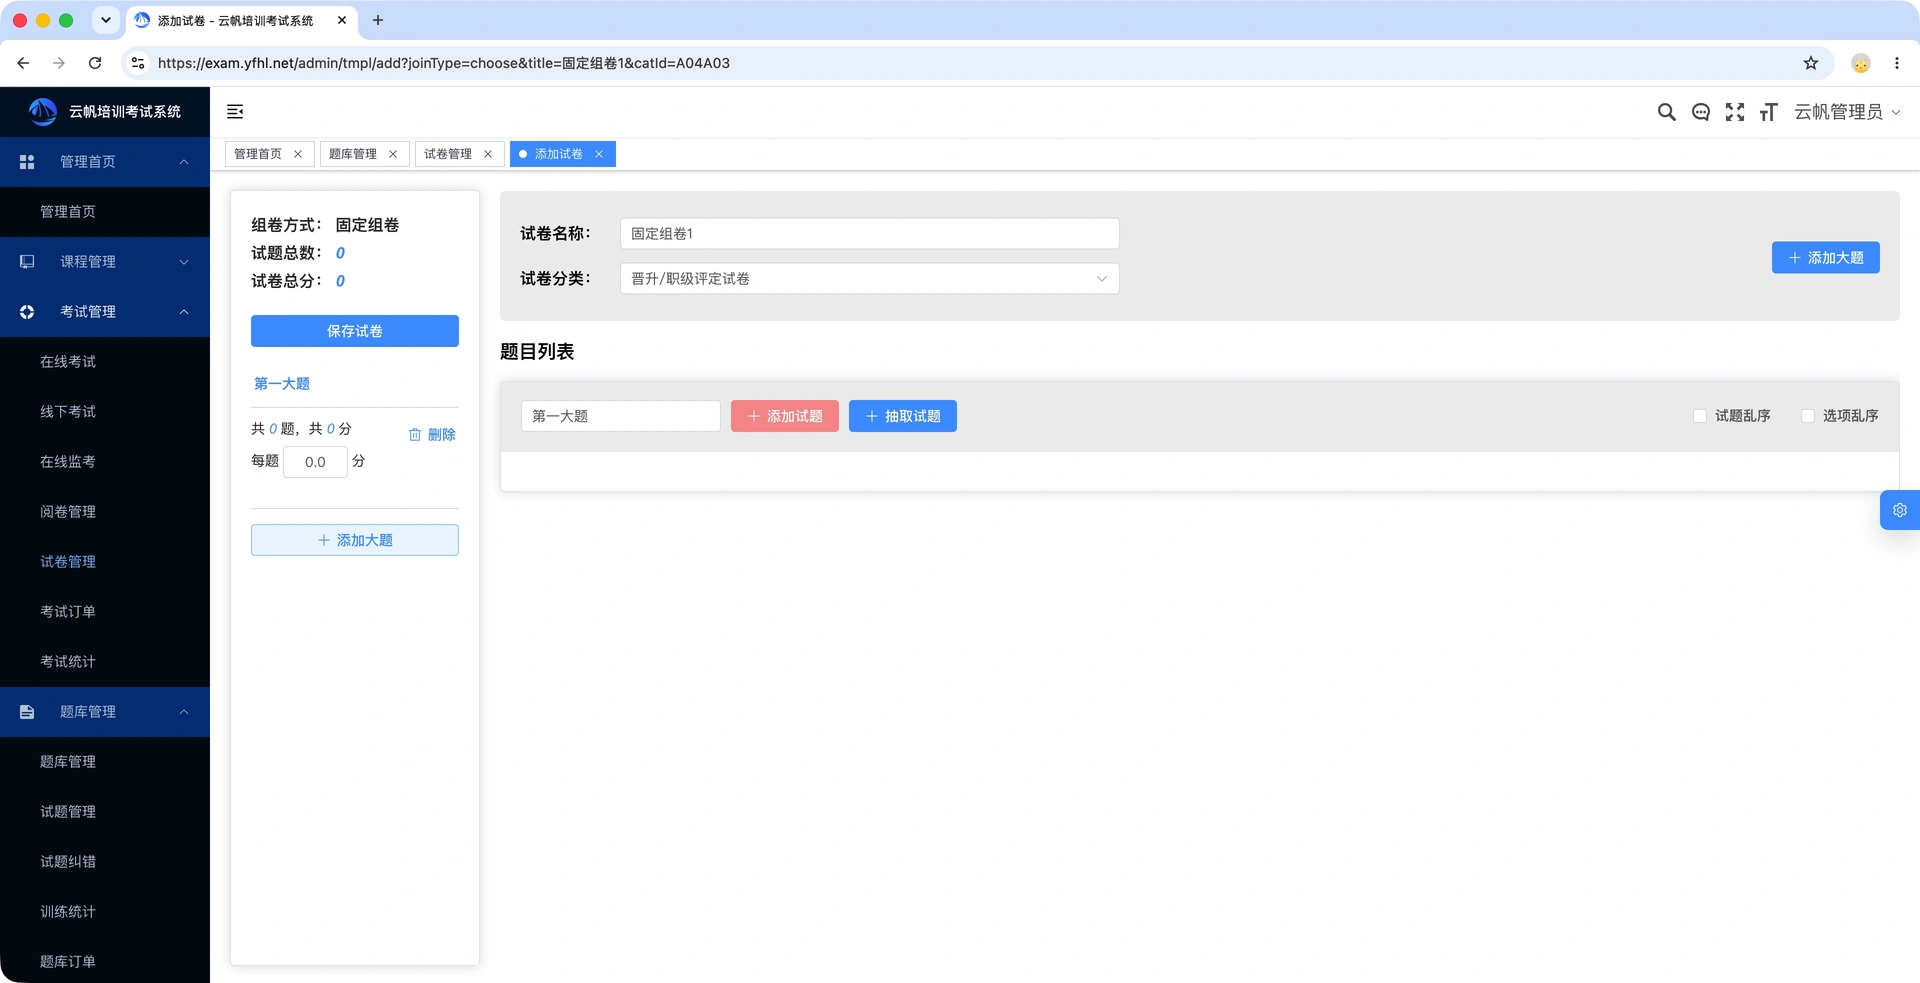
Task: Open a new browser tab
Action: pyautogui.click(x=378, y=20)
